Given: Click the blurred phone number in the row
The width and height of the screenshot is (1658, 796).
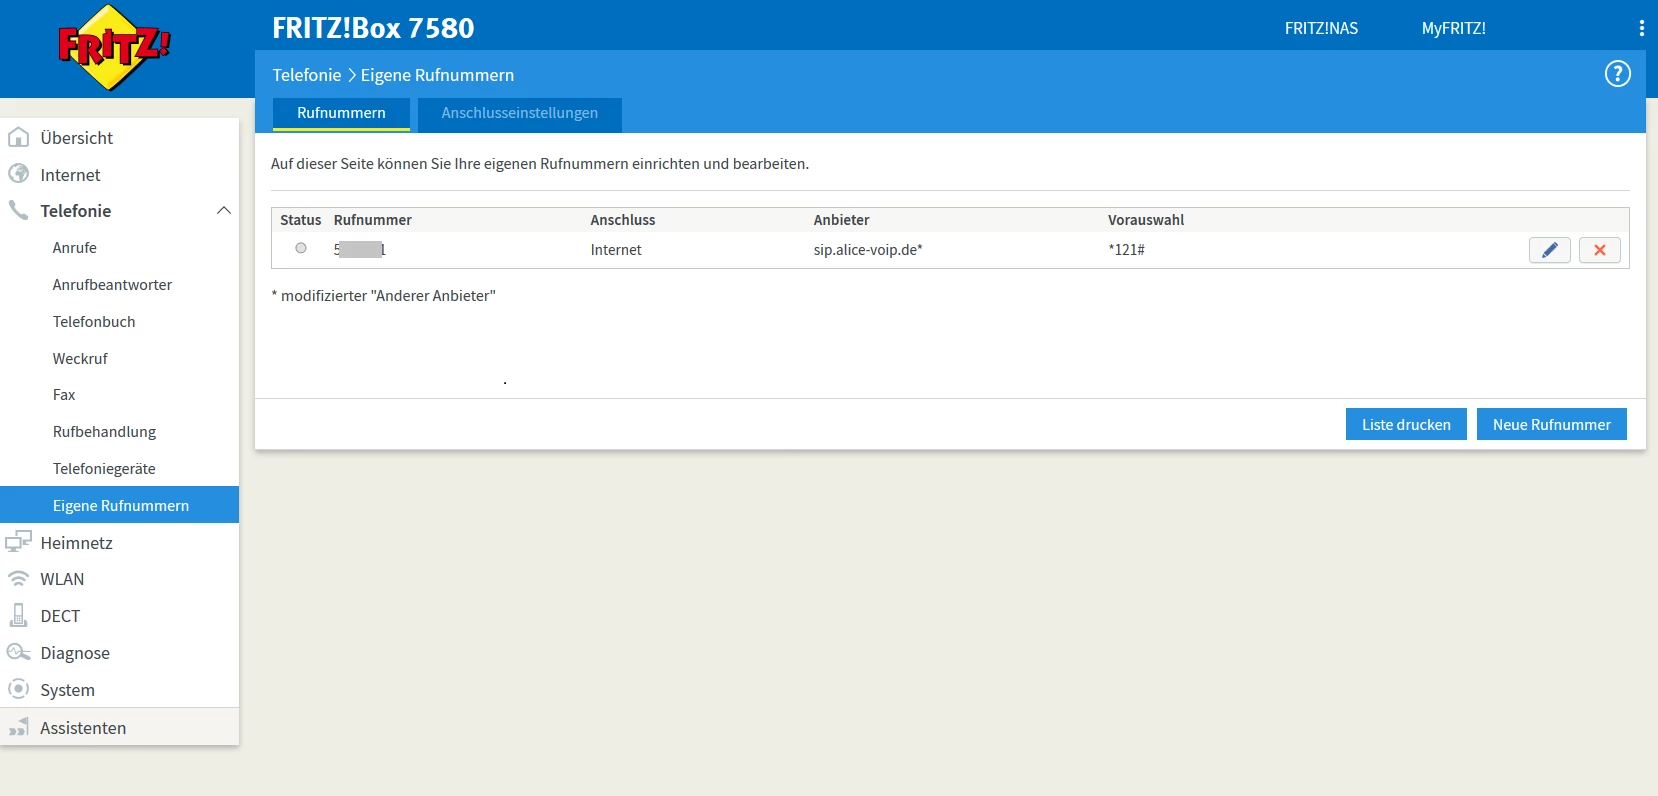Looking at the screenshot, I should pos(360,250).
